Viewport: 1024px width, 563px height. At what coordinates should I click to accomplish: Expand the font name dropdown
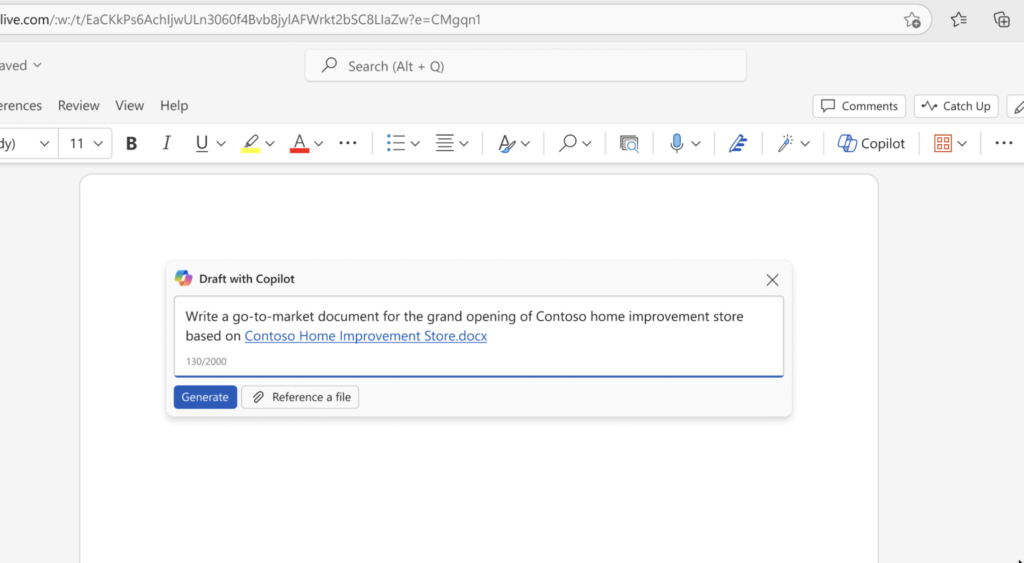44,144
